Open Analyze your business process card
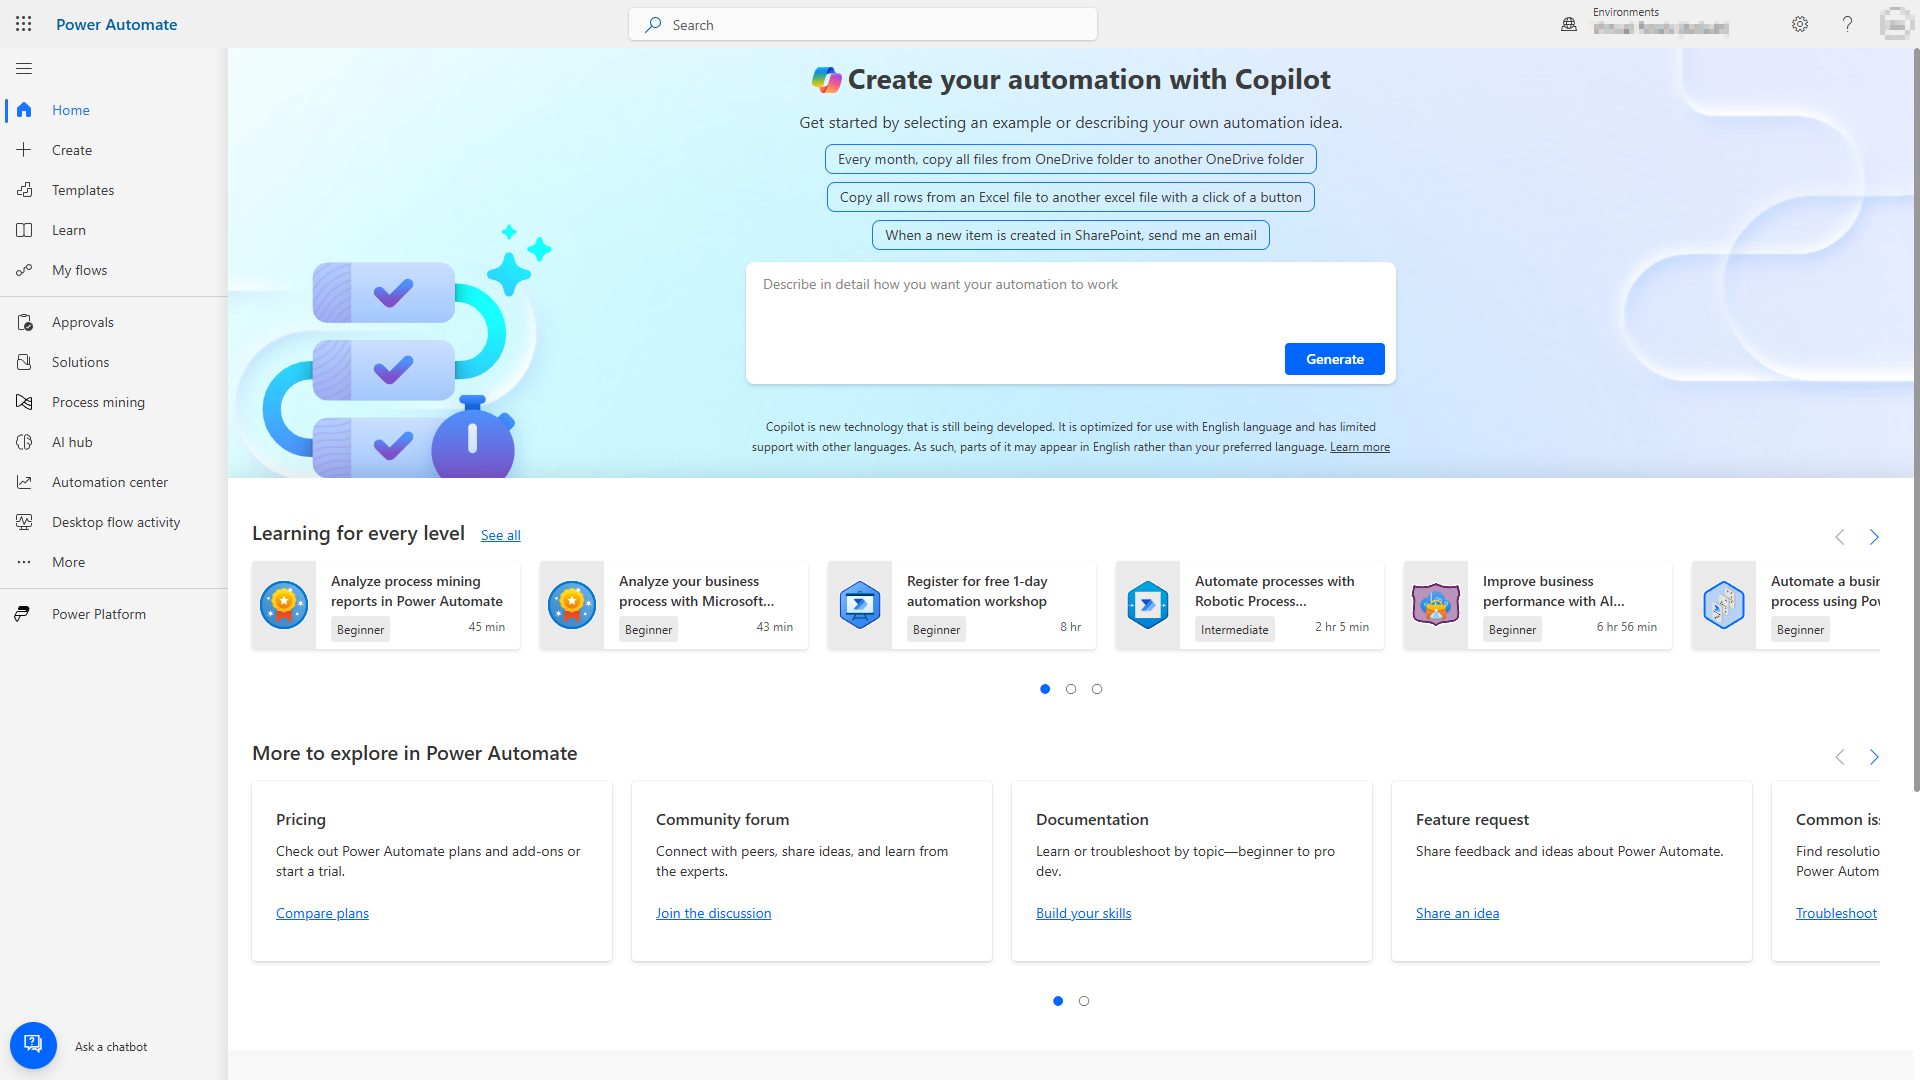The width and height of the screenshot is (1920, 1080). coord(674,605)
